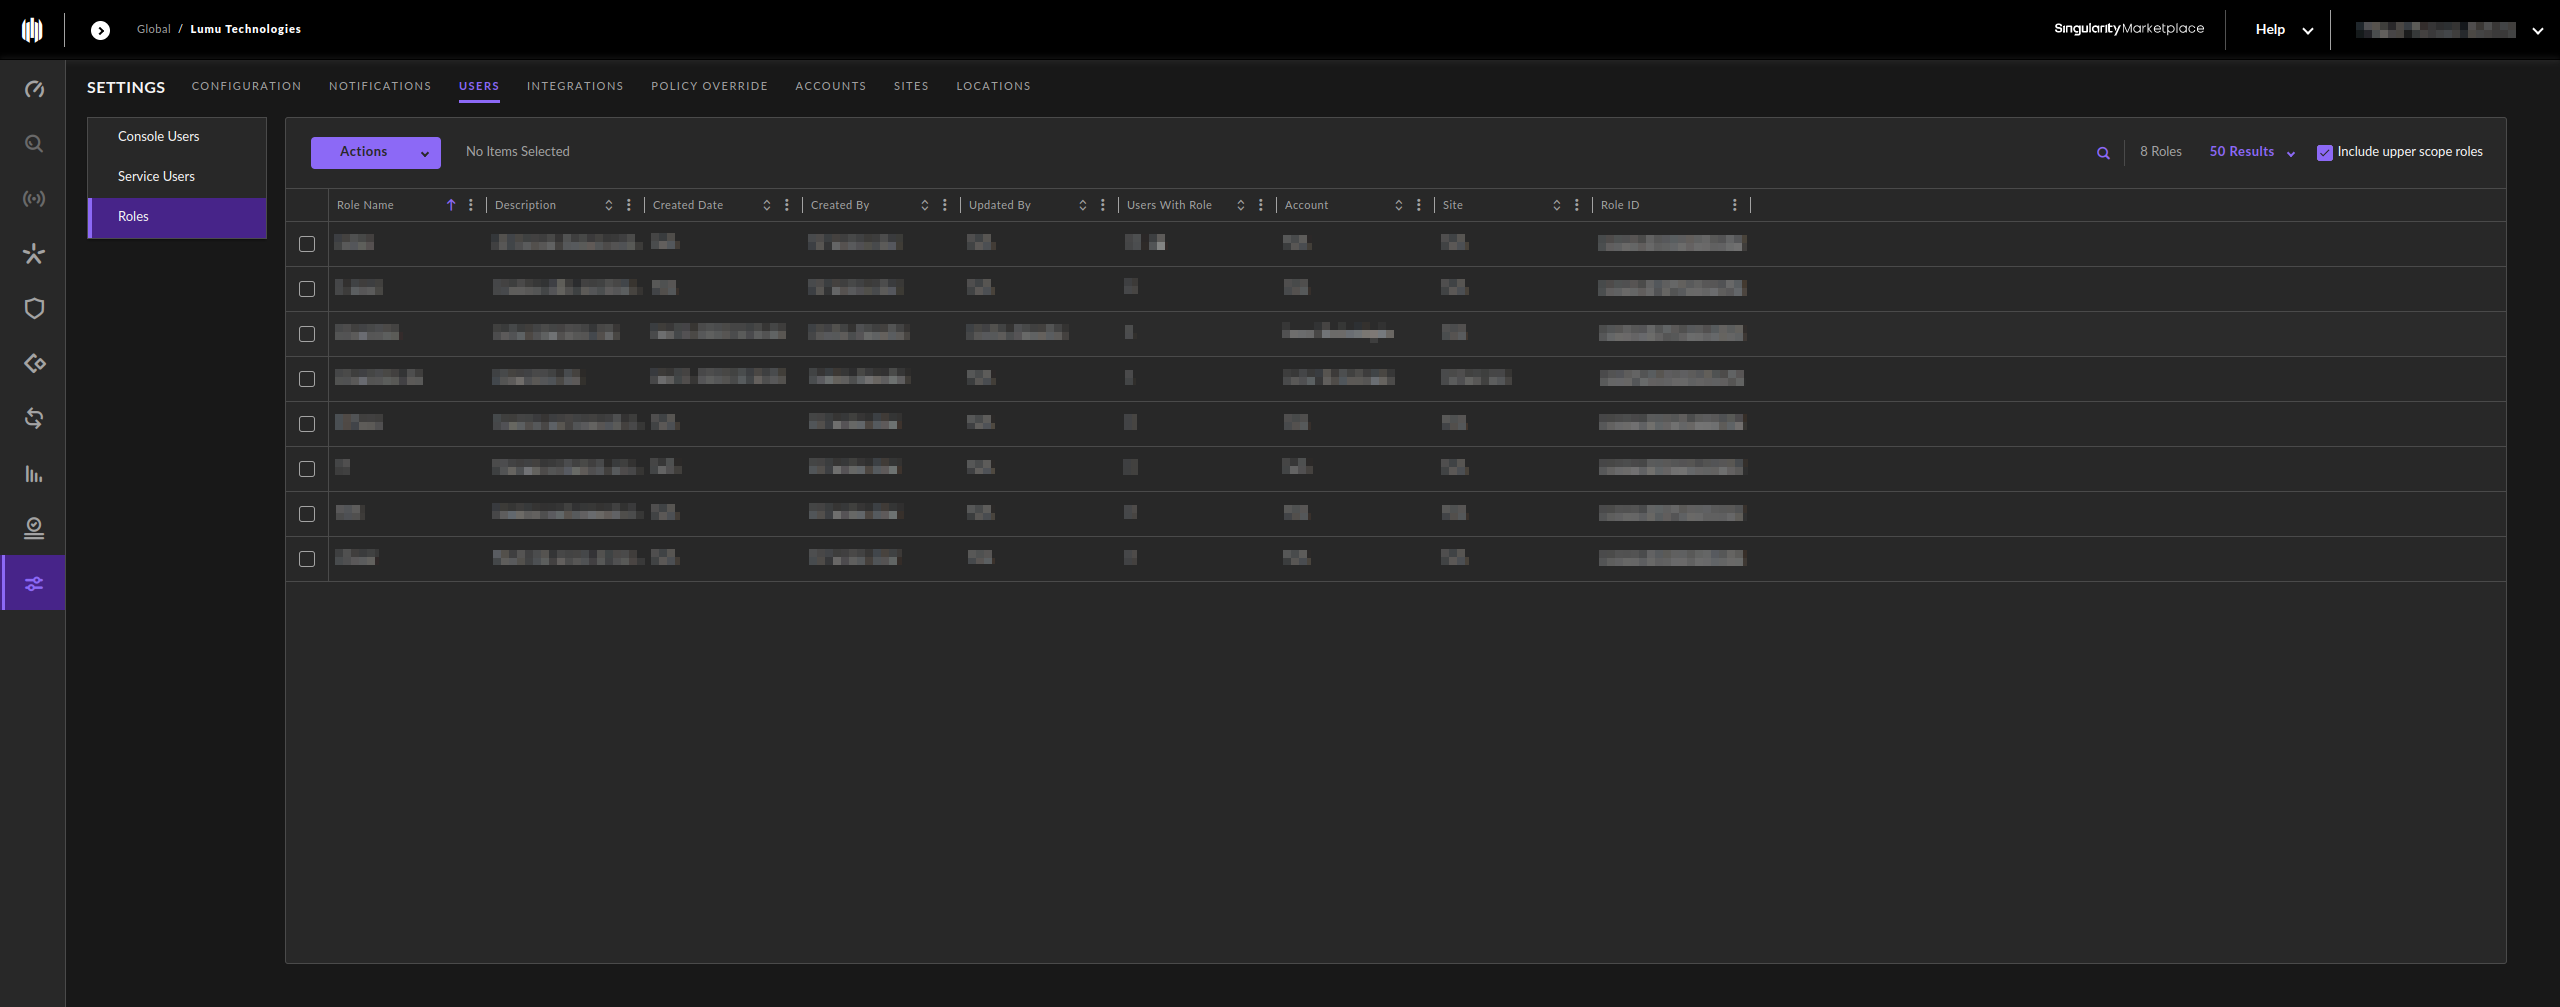Open the Actions dropdown

point(375,152)
